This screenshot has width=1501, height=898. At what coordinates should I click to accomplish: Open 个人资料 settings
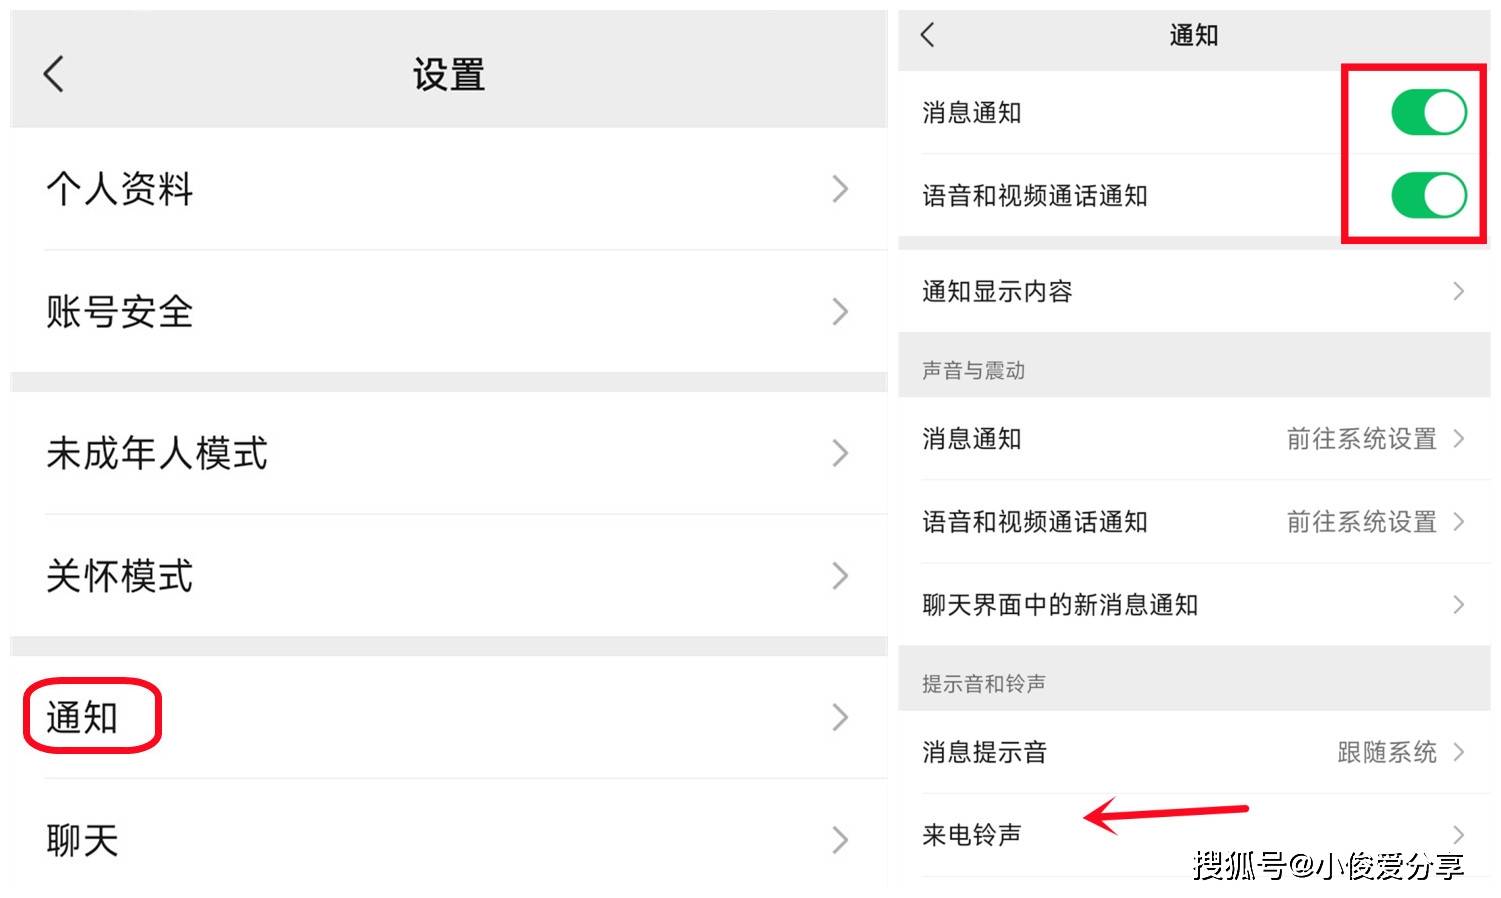pos(120,189)
